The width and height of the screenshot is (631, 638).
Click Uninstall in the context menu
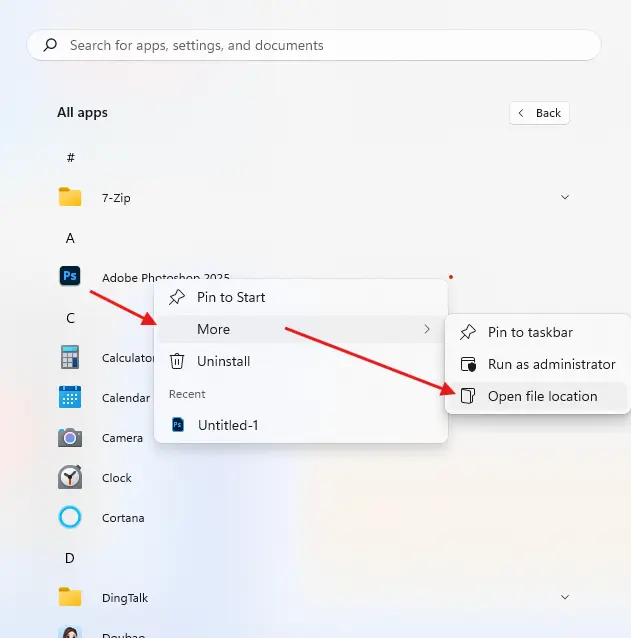point(223,361)
